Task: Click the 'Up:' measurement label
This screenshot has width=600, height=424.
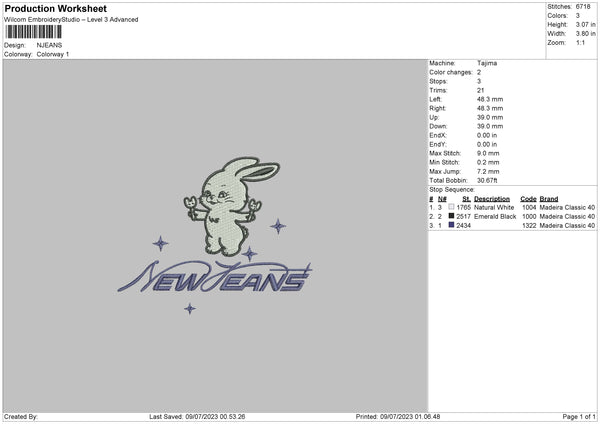Action: pos(434,117)
